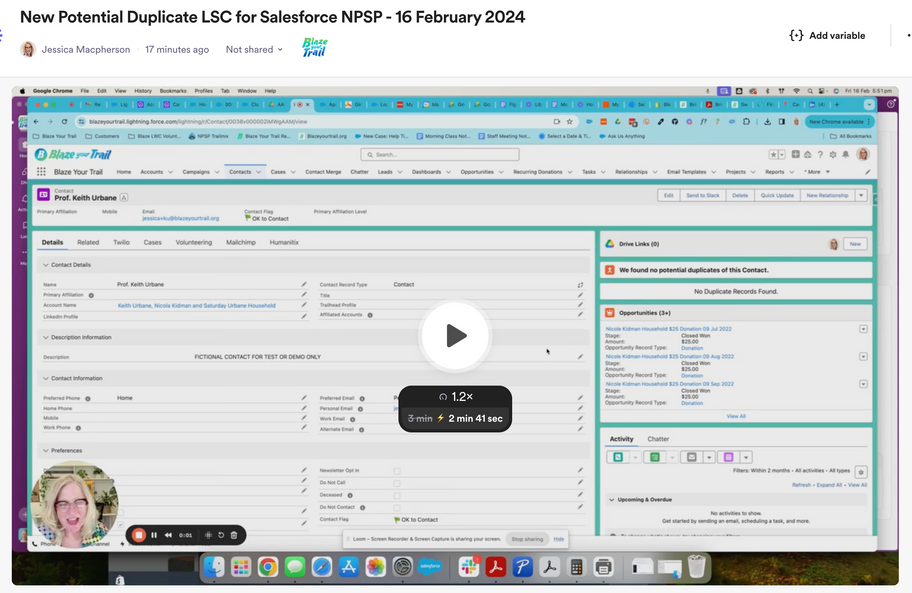Image resolution: width=912 pixels, height=593 pixels.
Task: Click the Google Drive icon in Drive Links
Action: (610, 244)
